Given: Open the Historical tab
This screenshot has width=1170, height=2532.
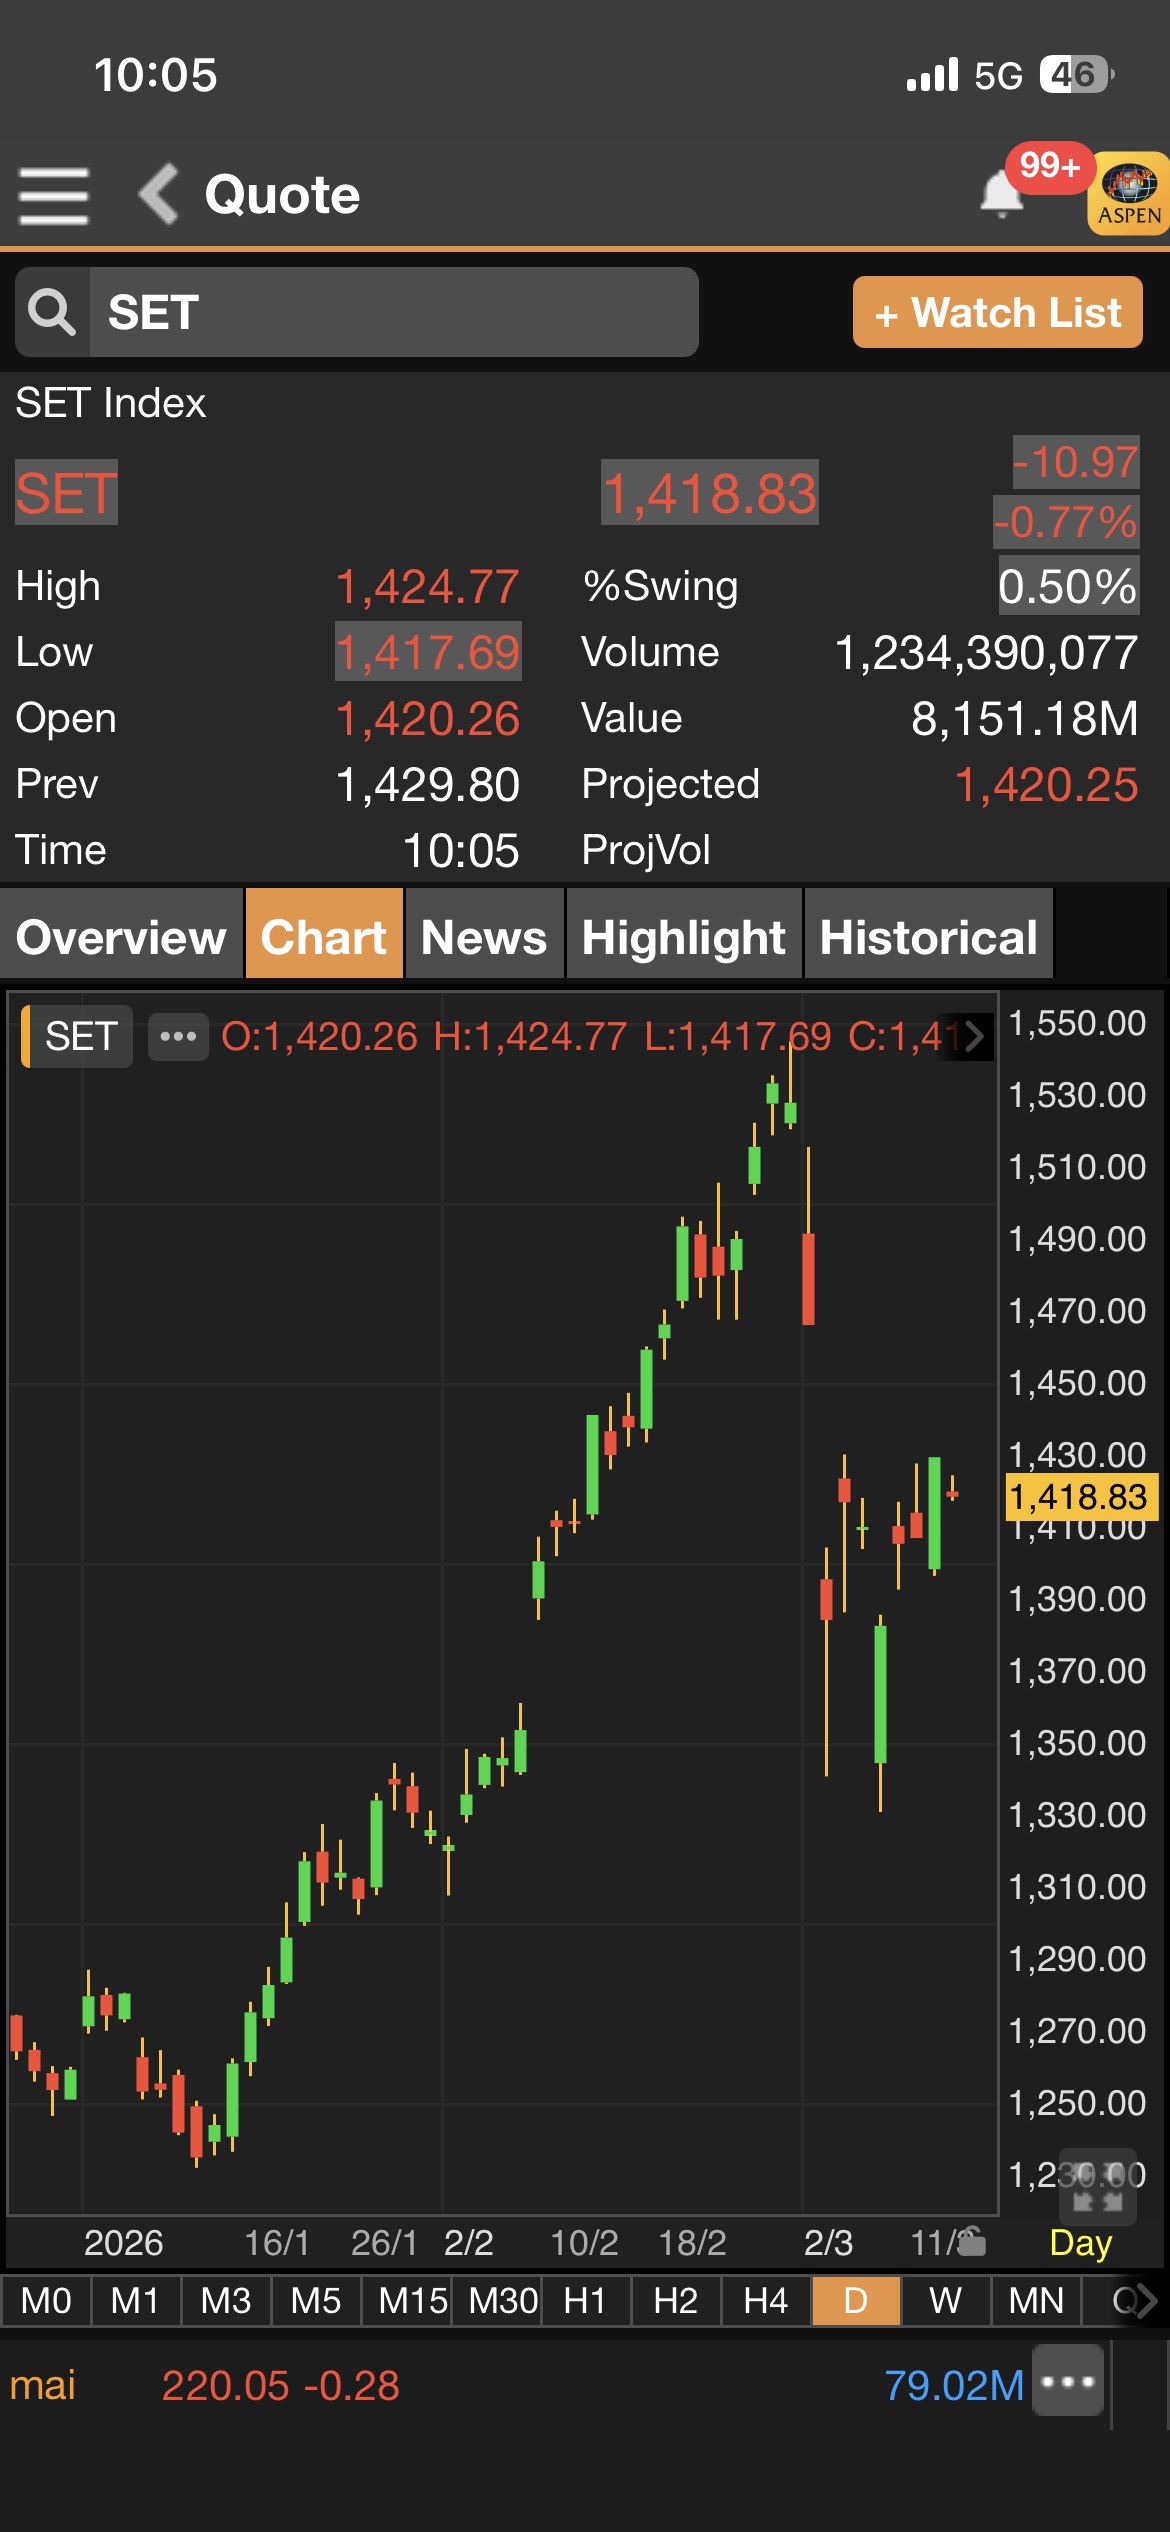Looking at the screenshot, I should click(x=928, y=936).
